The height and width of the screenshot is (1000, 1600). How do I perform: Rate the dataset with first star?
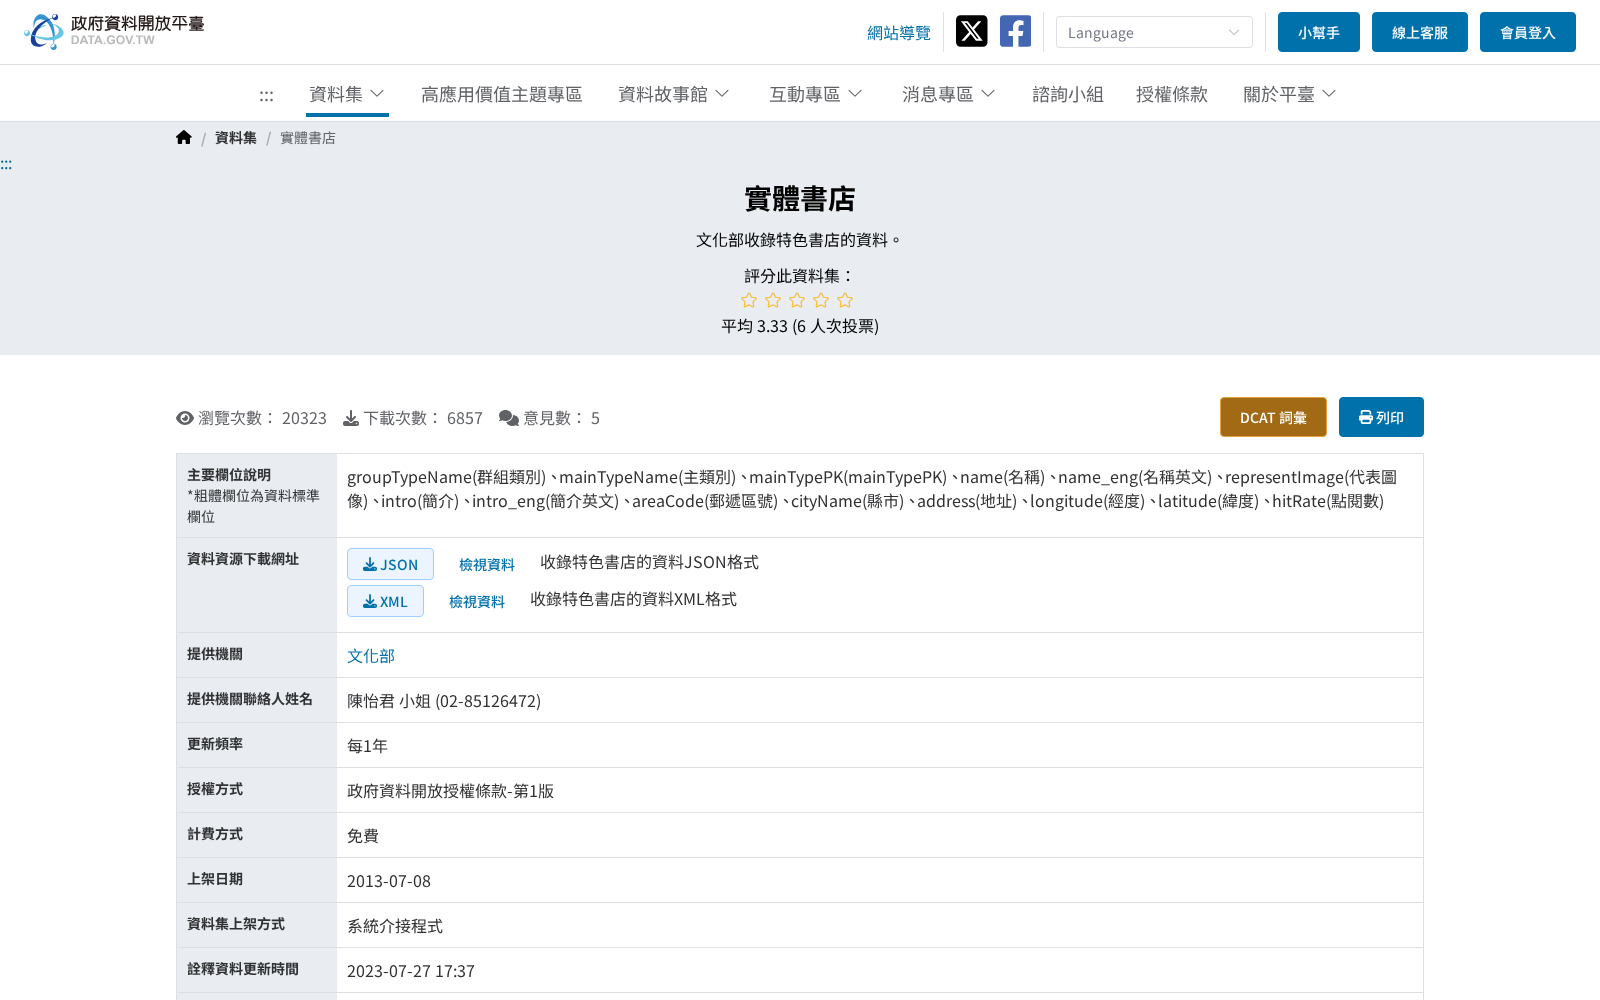point(749,300)
